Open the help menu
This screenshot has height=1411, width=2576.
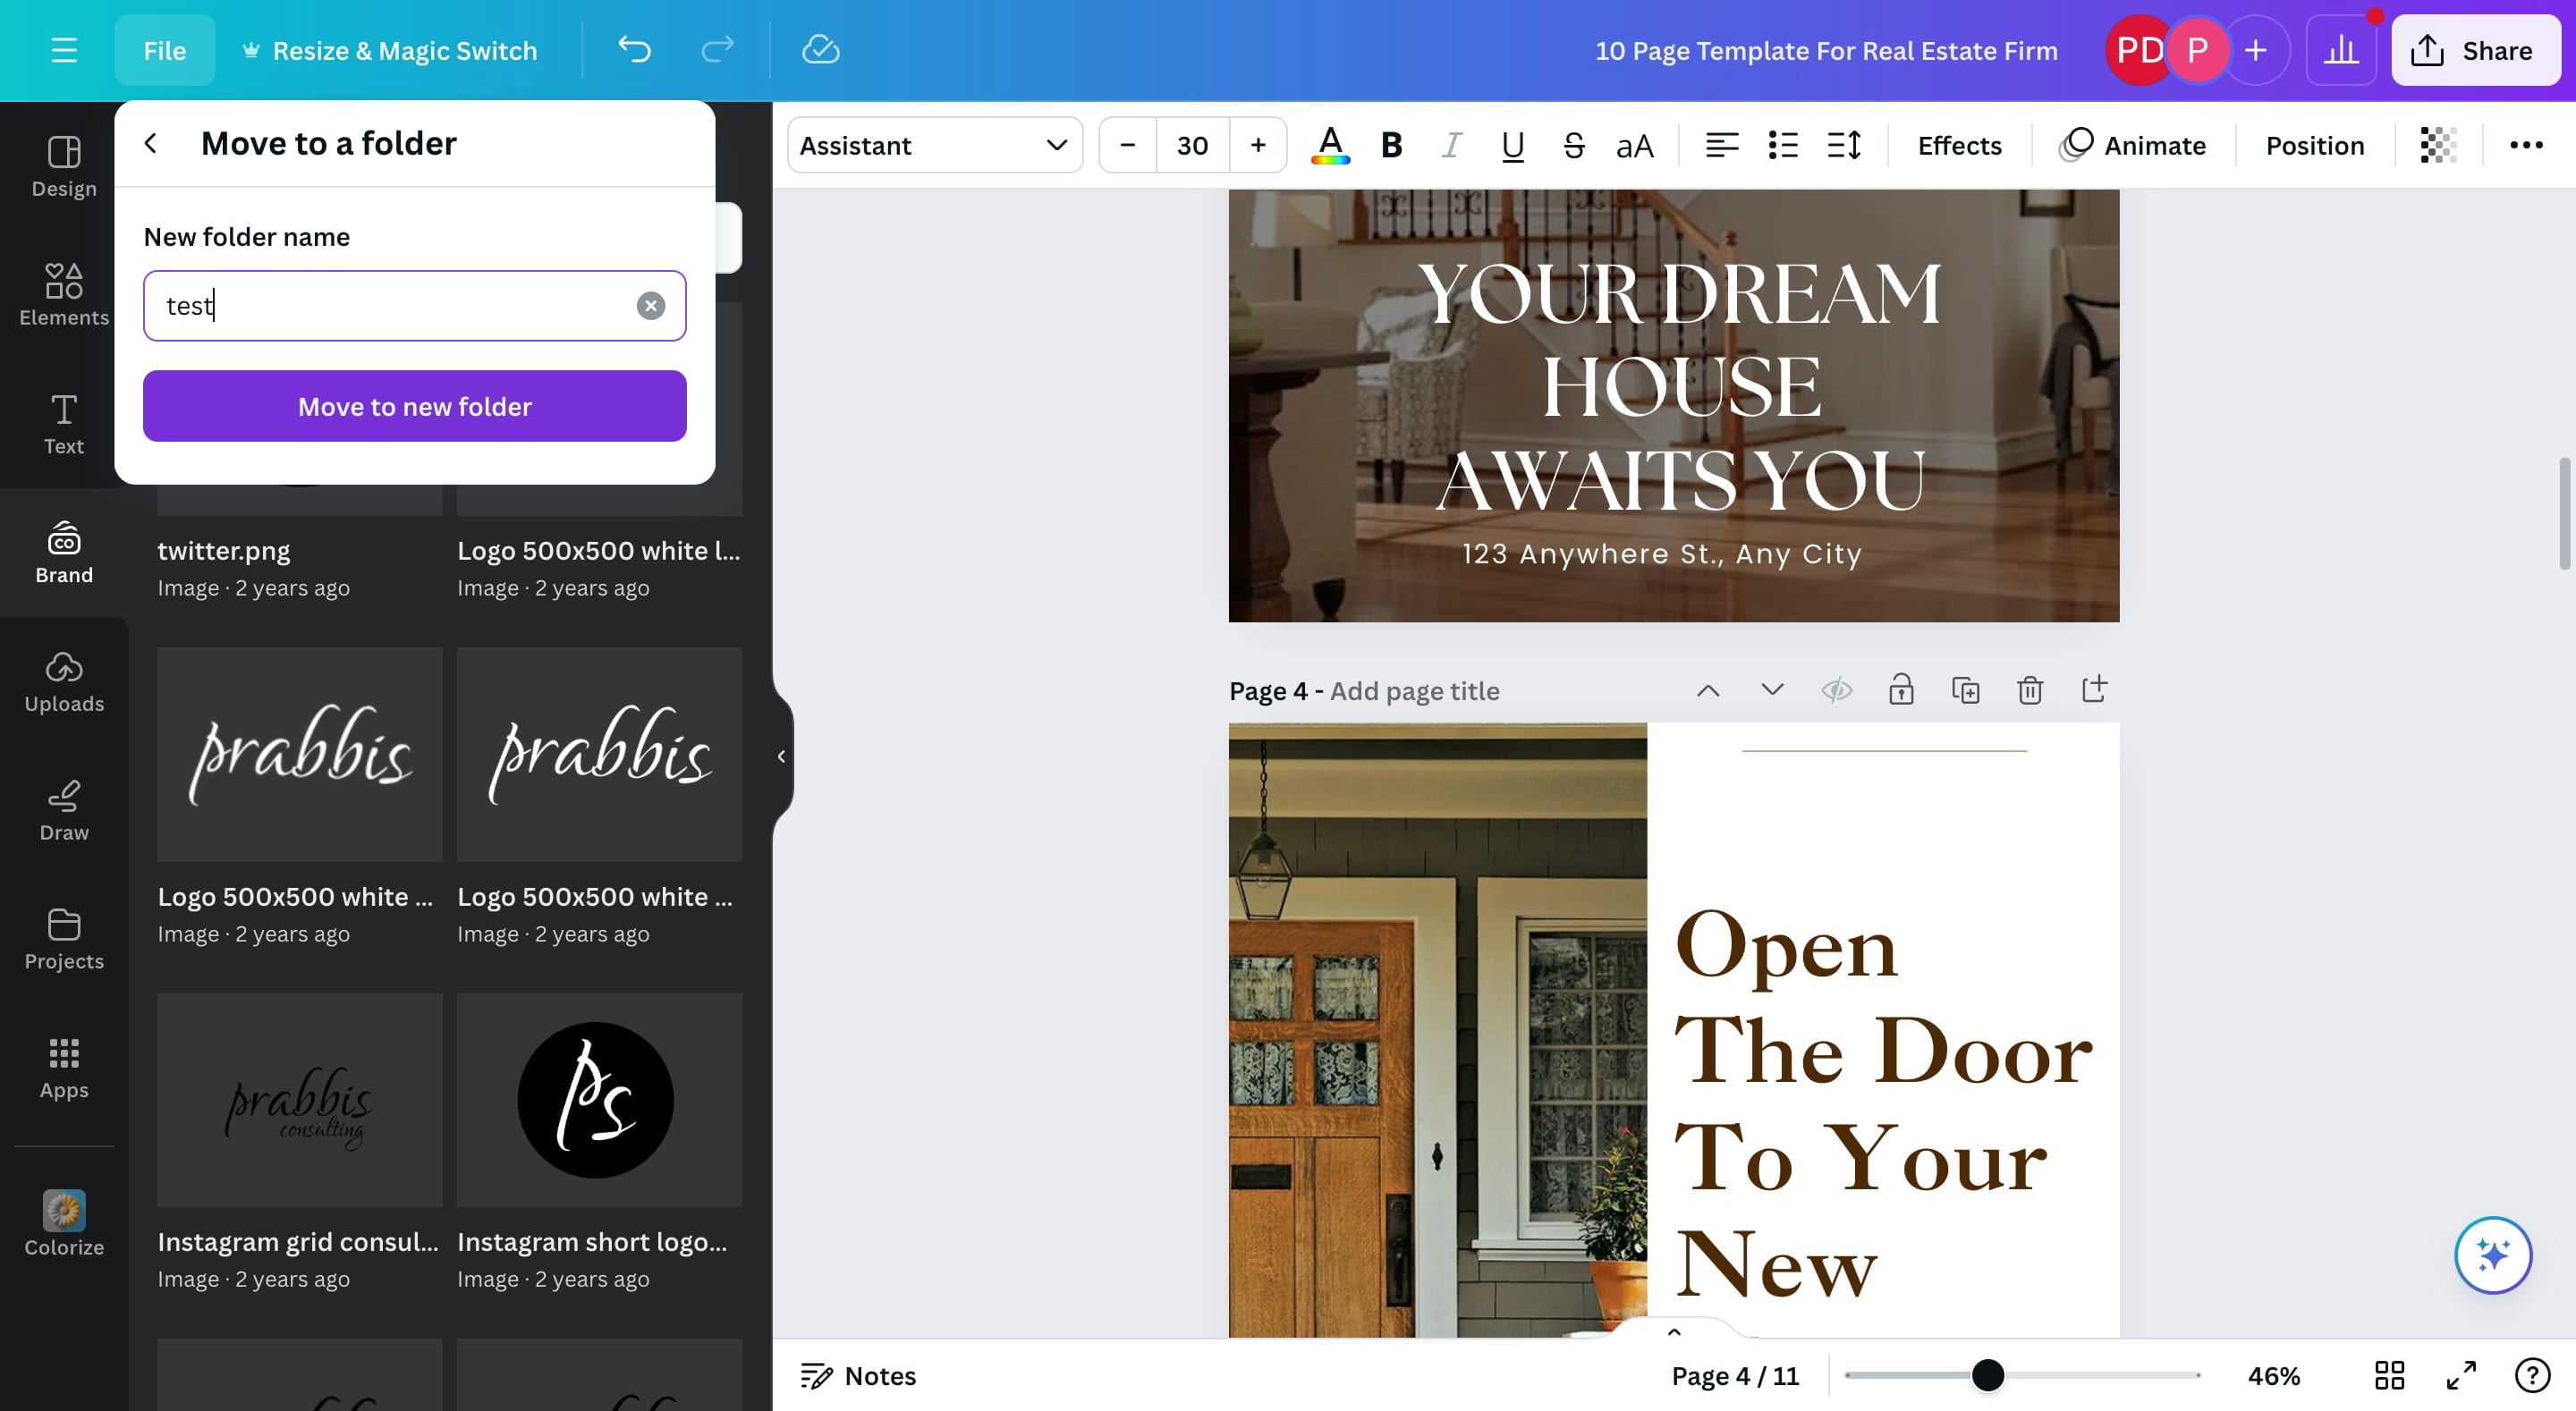[2532, 1376]
